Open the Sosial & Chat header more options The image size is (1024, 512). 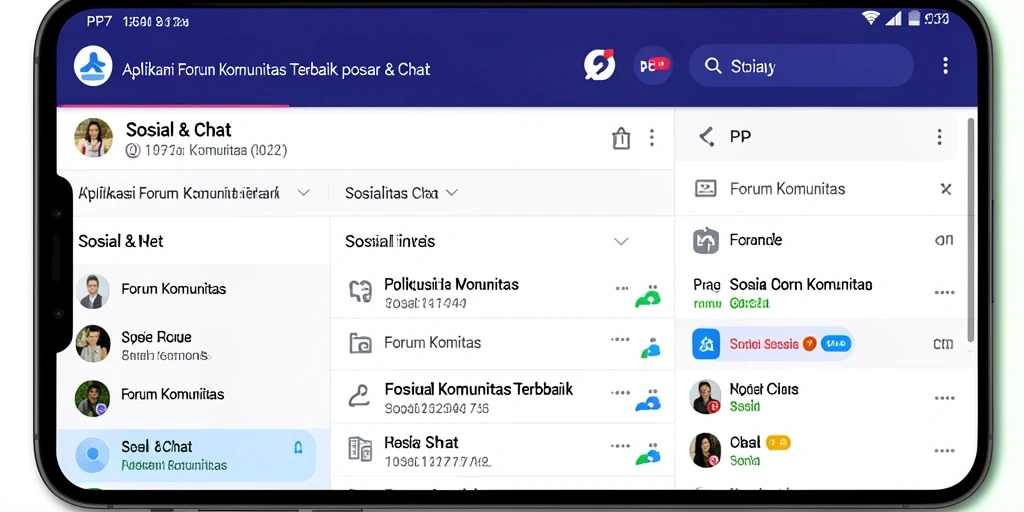click(651, 138)
